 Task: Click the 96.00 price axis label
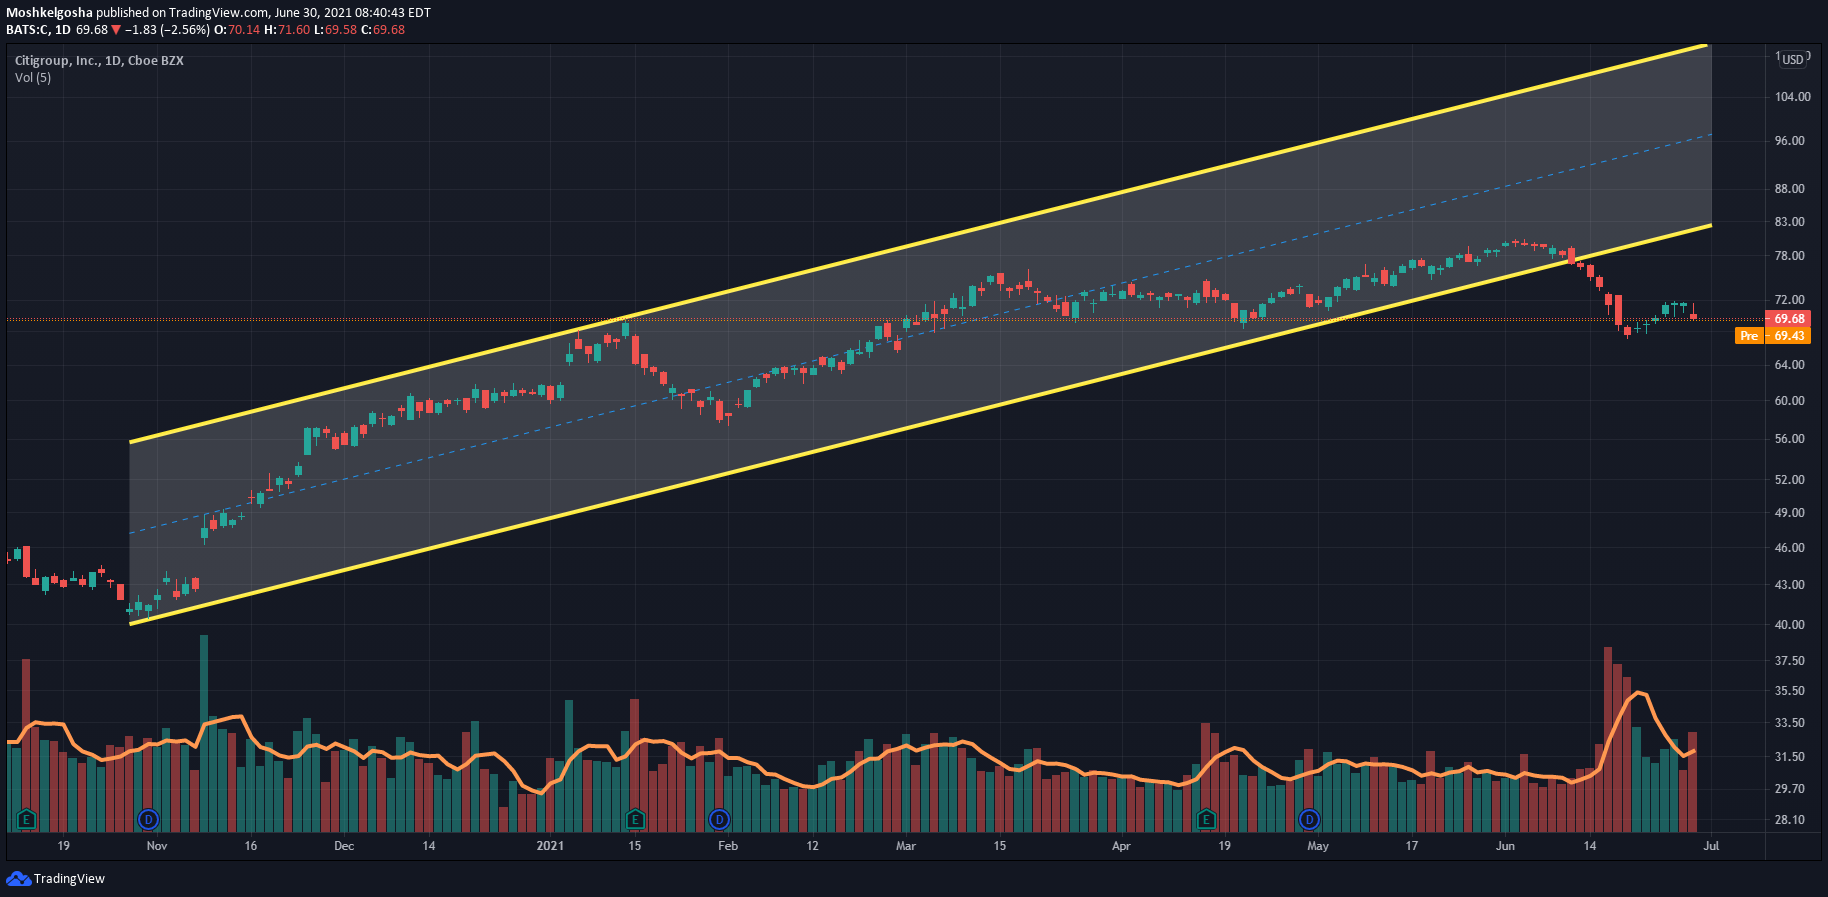pos(1789,141)
